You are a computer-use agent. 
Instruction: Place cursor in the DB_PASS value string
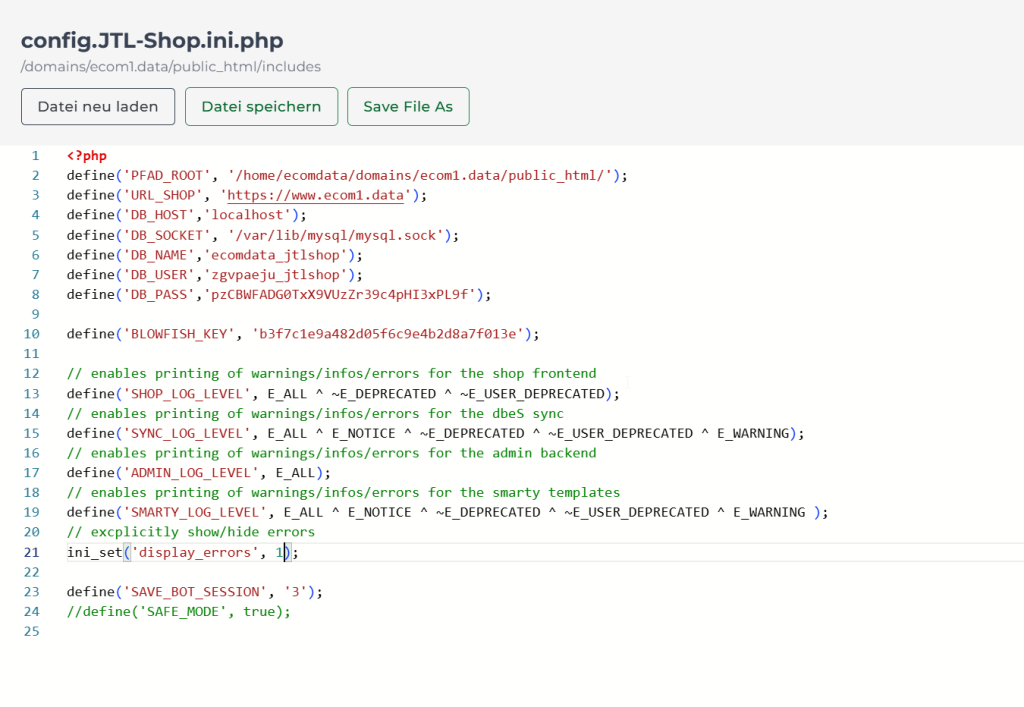point(342,294)
